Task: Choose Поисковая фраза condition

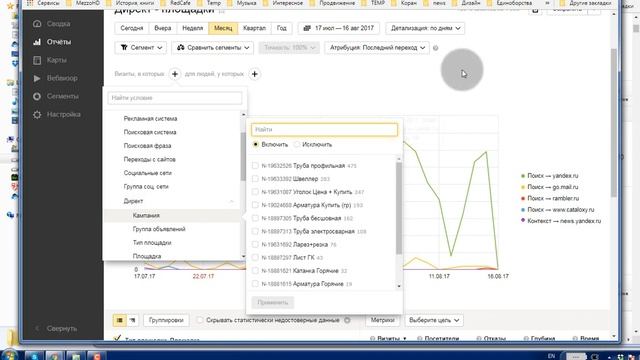Action: tap(147, 146)
